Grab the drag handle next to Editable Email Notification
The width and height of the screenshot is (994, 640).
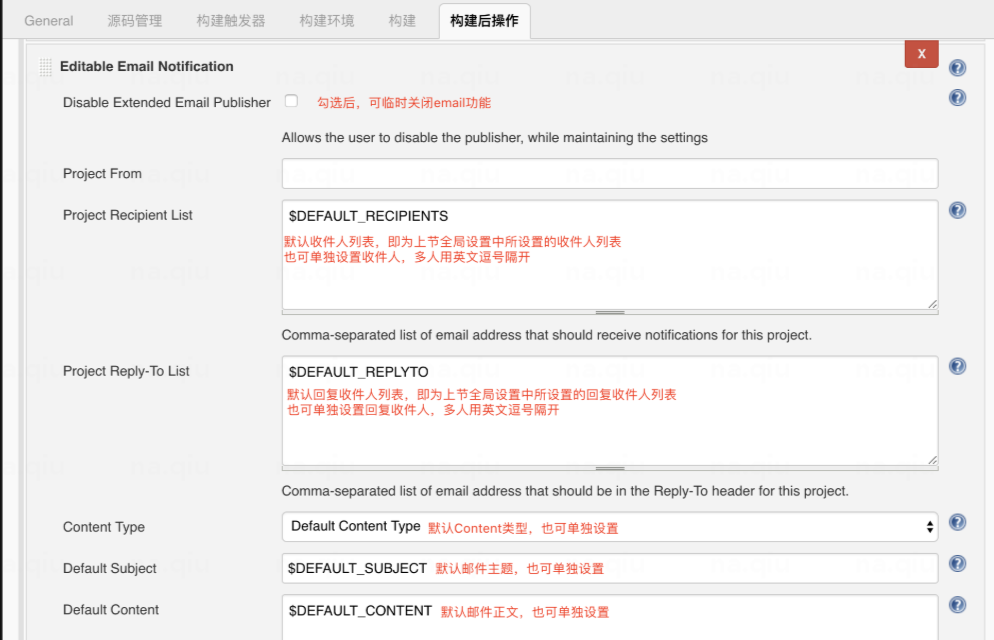point(46,67)
